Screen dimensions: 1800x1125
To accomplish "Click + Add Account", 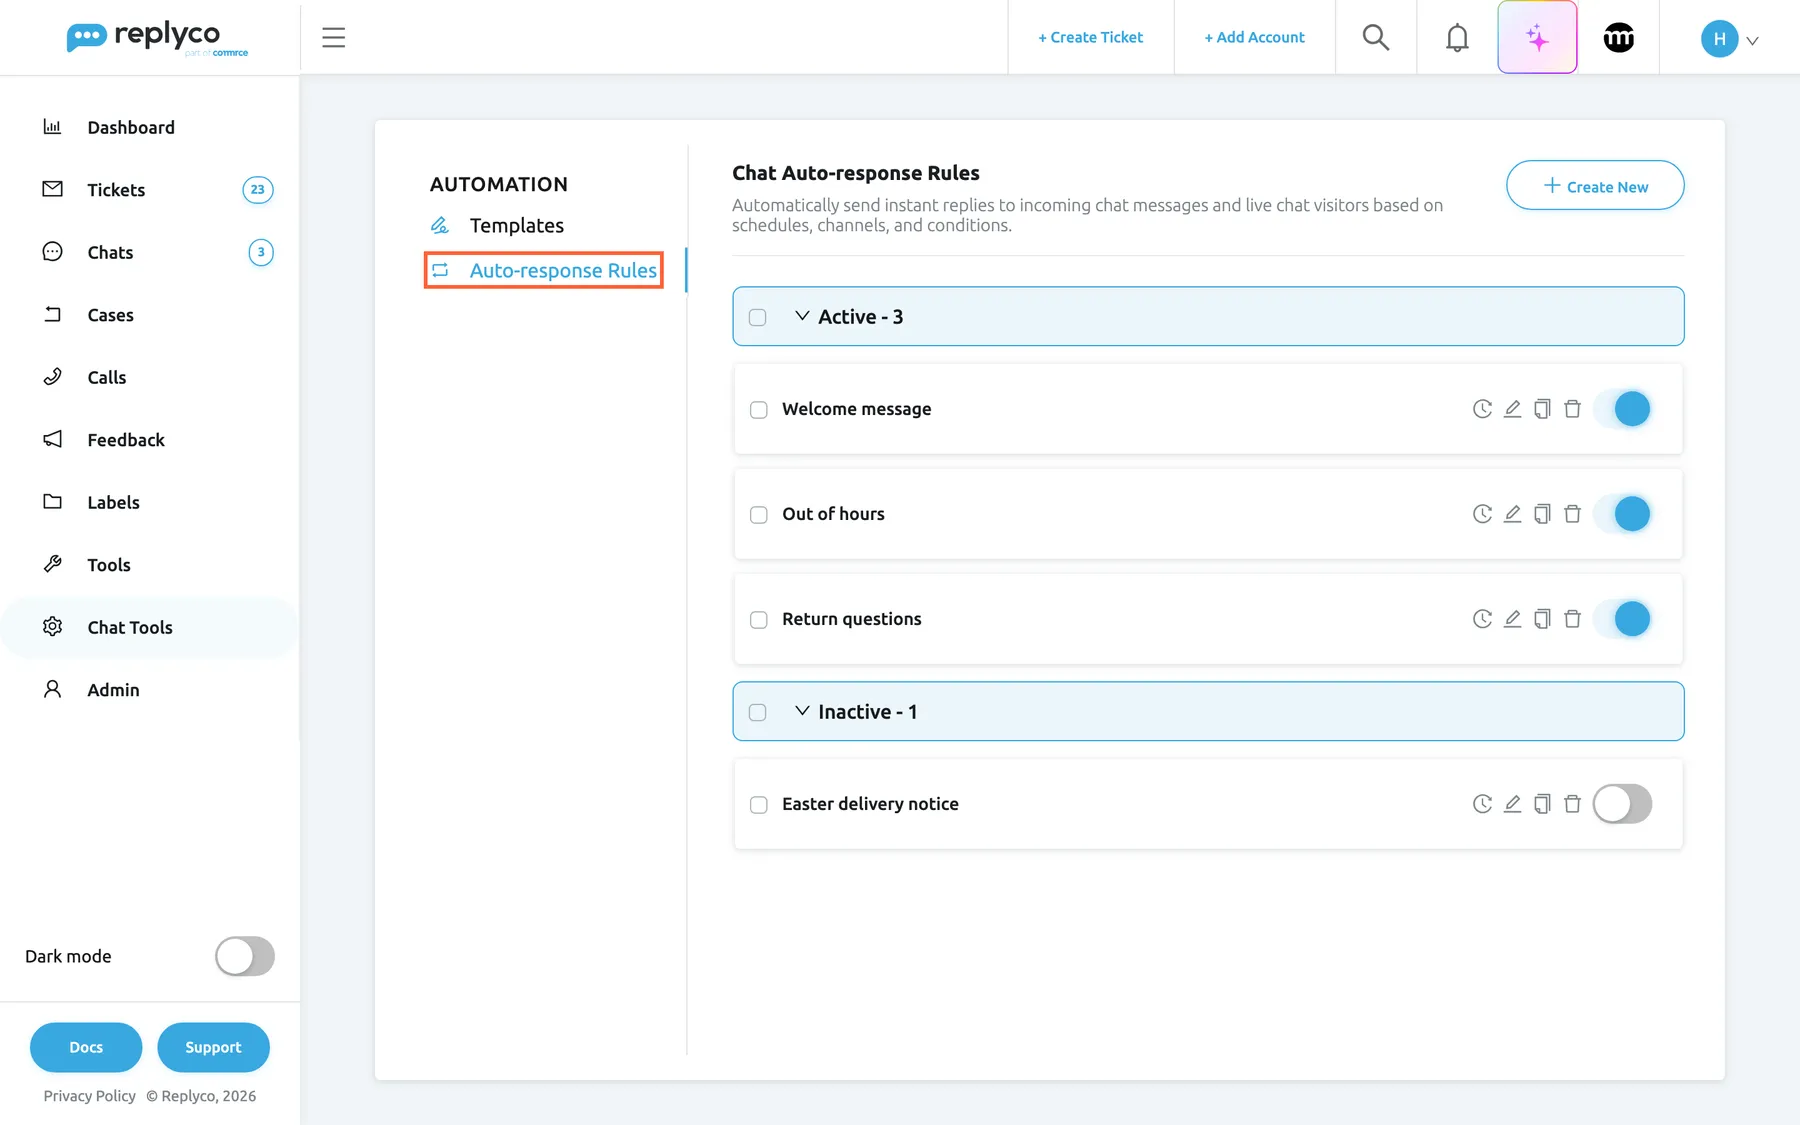I will pos(1254,38).
